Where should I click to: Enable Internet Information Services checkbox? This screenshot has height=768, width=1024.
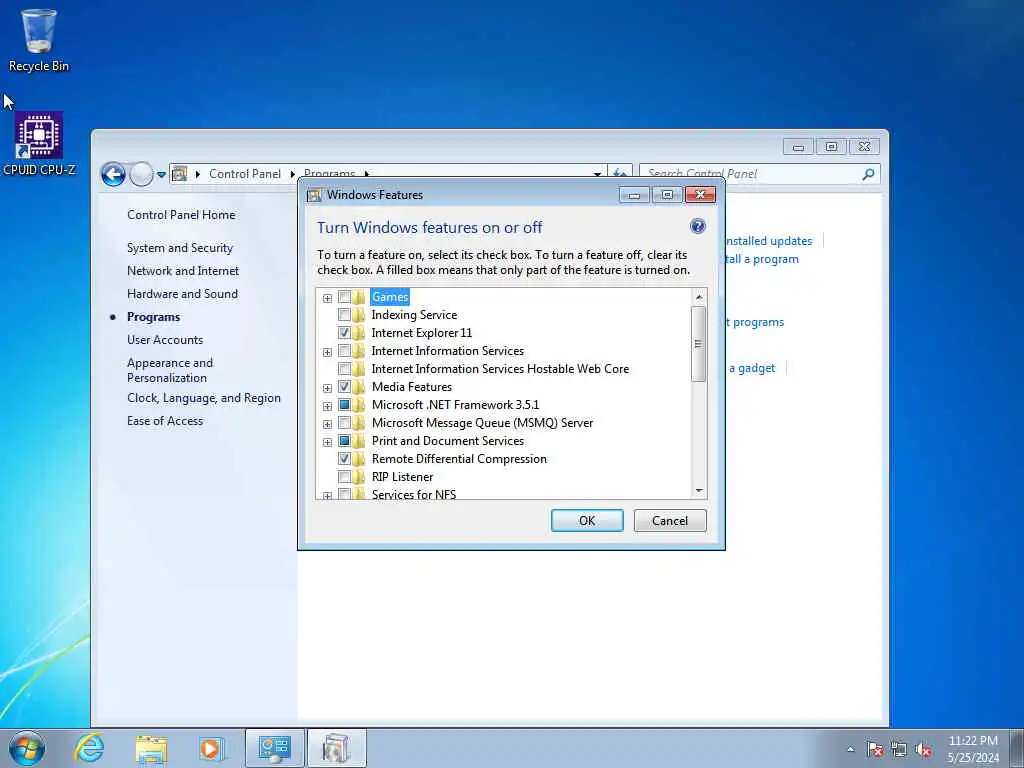pyautogui.click(x=344, y=351)
